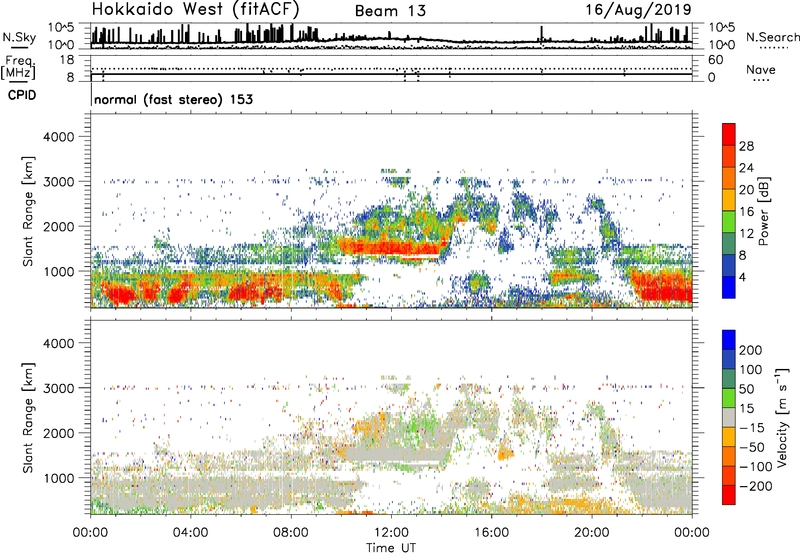This screenshot has width=800, height=554.
Task: Click the 'Nave' legend label
Action: 760,70
